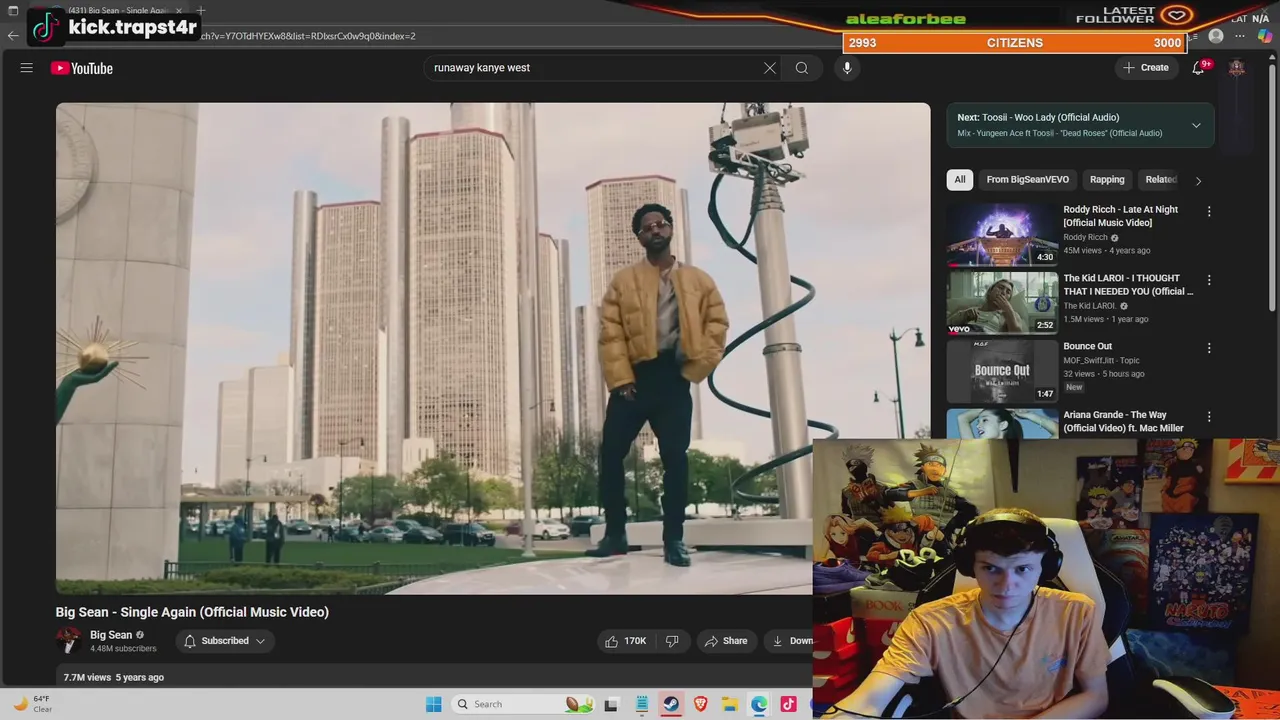Click MOF_Swiff,litt - Topic channel name
Screen dimensions: 1280x720
[1101, 360]
